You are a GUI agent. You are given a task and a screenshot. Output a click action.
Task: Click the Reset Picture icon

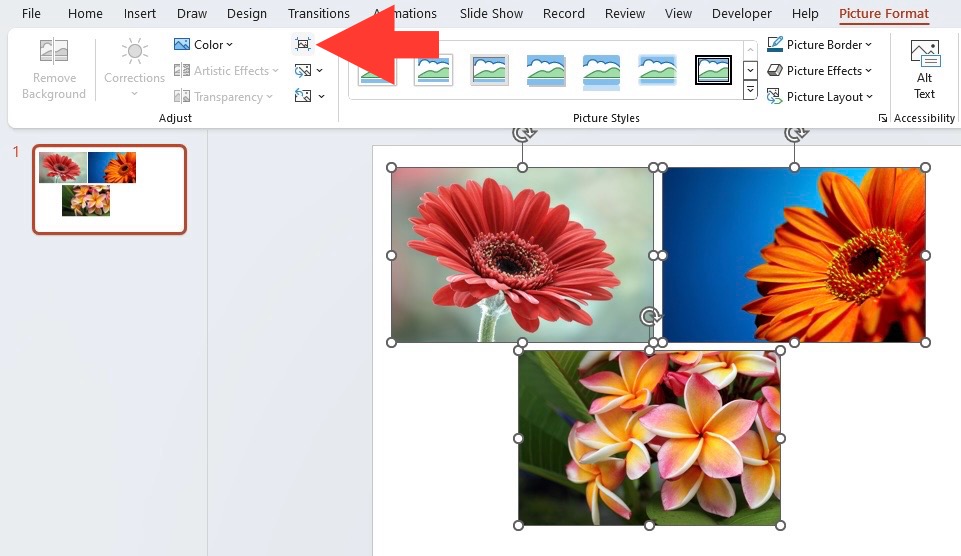point(303,96)
